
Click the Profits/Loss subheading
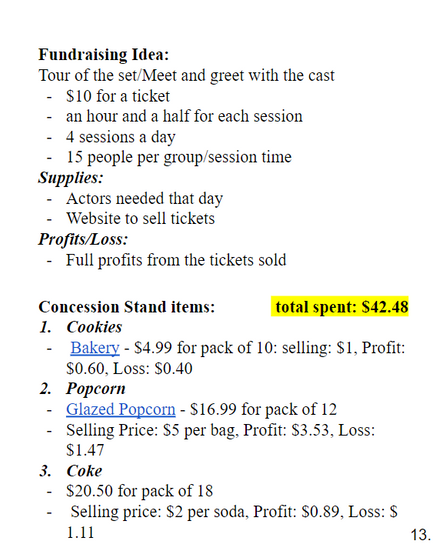click(x=83, y=240)
